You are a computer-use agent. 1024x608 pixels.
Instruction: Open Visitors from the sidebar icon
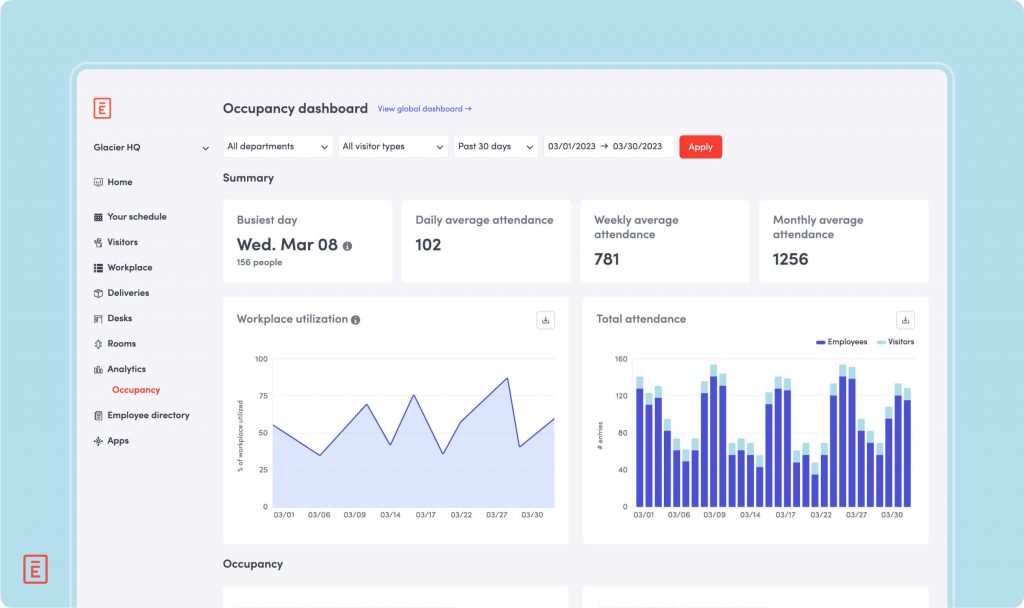(x=96, y=242)
